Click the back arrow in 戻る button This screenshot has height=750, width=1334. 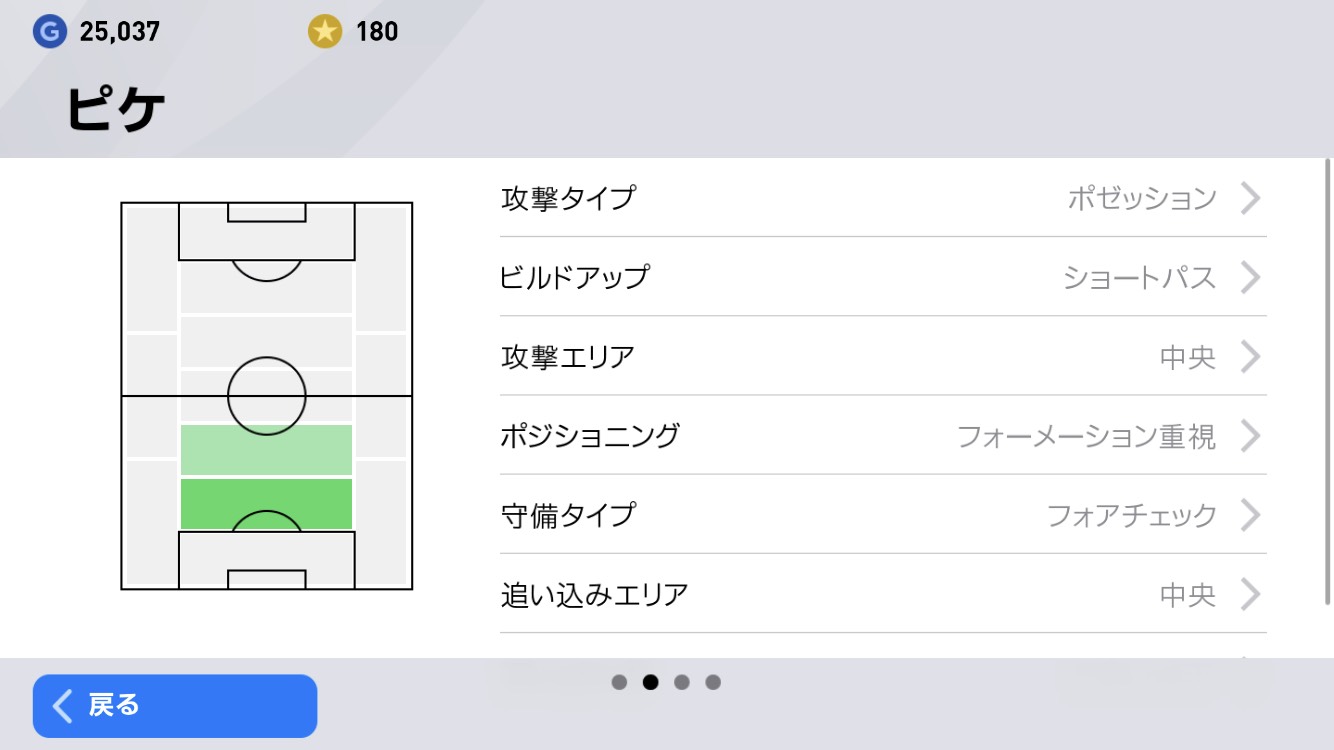click(x=63, y=706)
